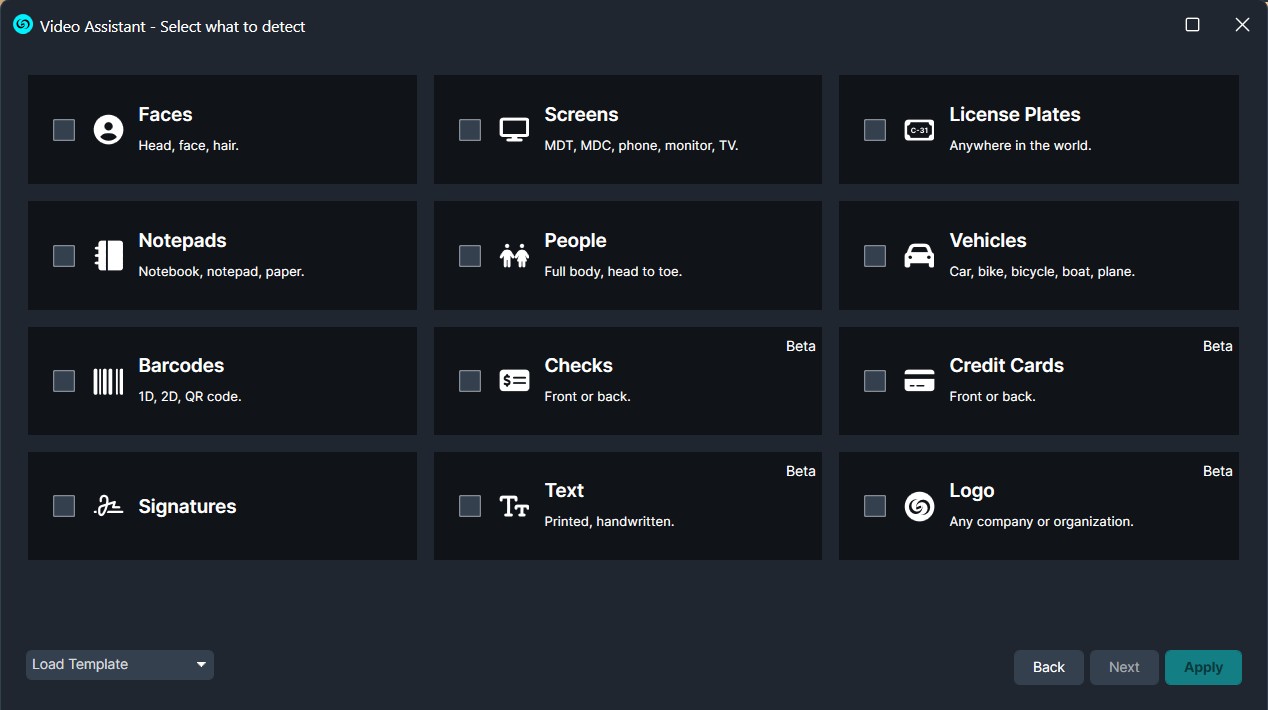This screenshot has width=1268, height=710.
Task: Tick the Checks detection checkbox
Action: [470, 381]
